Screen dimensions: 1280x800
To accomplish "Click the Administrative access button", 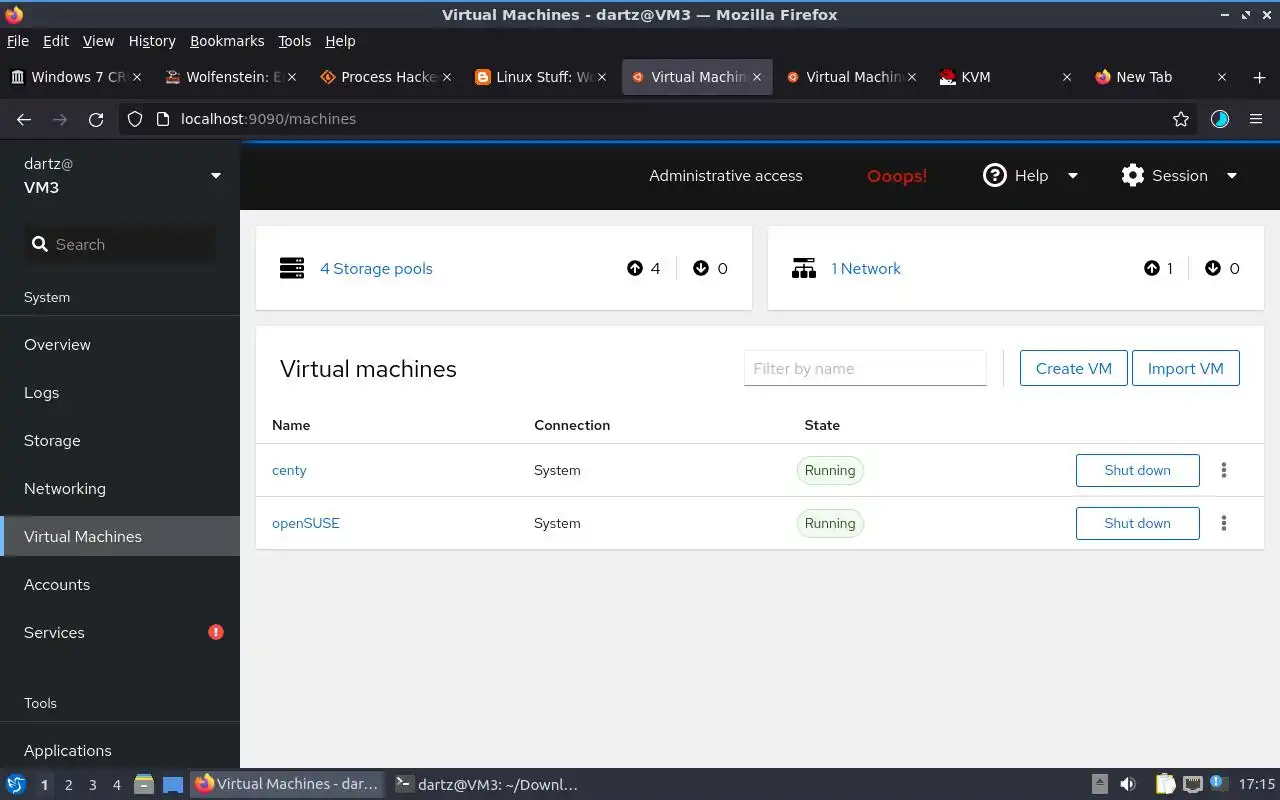I will click(726, 176).
